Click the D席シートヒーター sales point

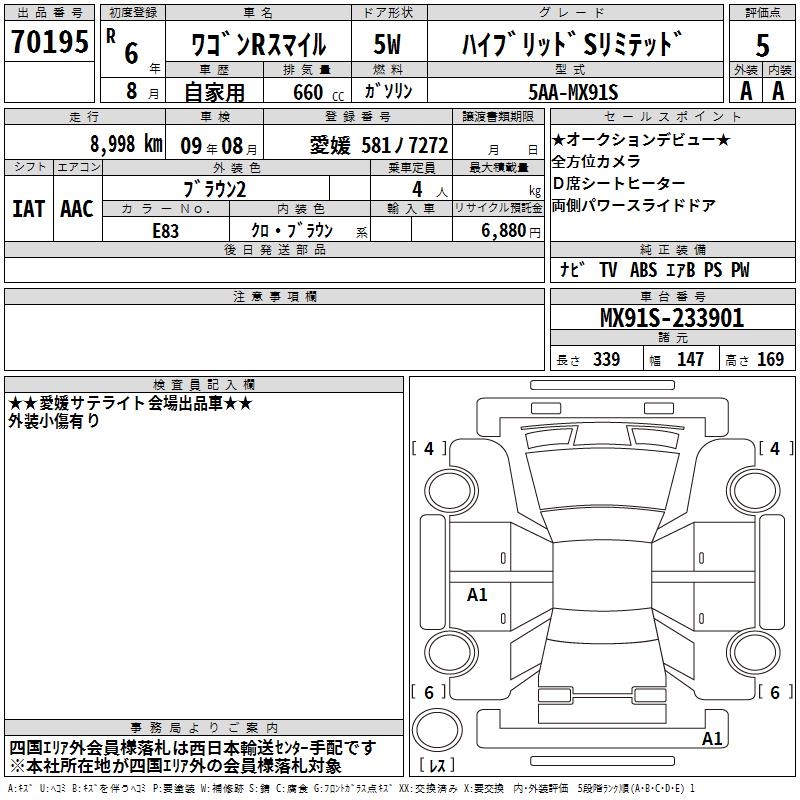(618, 183)
